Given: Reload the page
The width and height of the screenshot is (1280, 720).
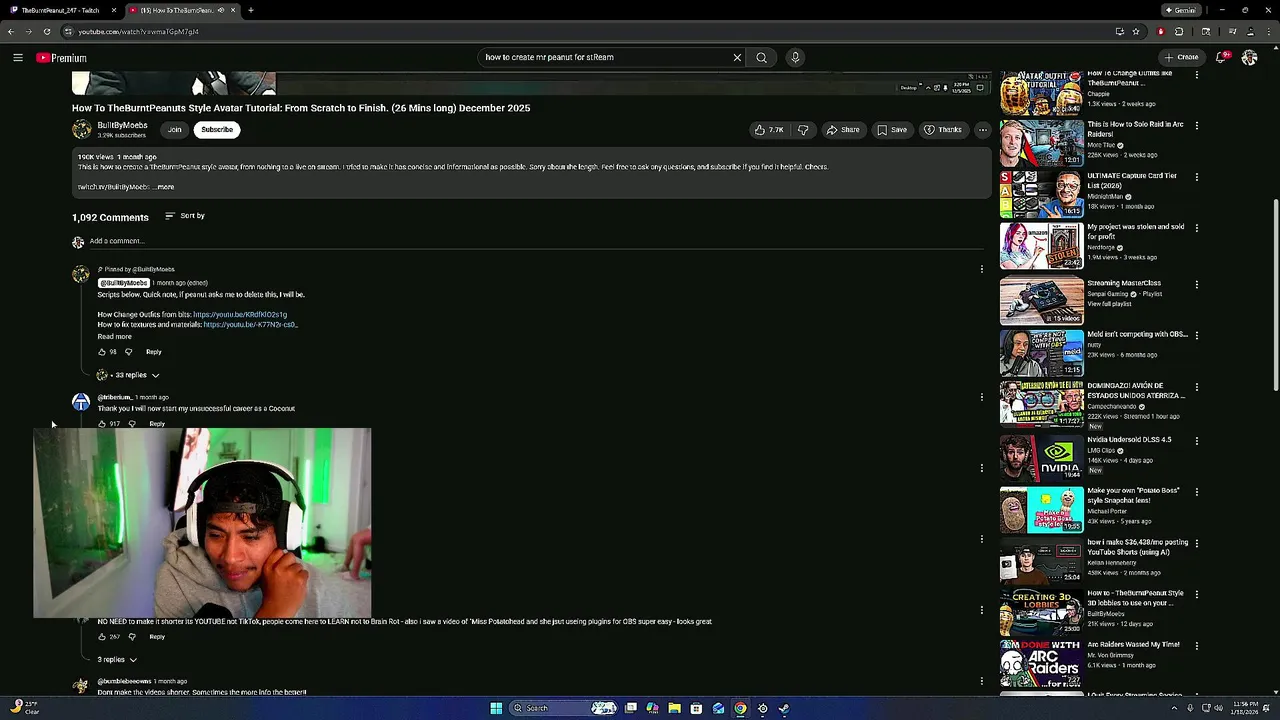Looking at the screenshot, I should [x=46, y=31].
